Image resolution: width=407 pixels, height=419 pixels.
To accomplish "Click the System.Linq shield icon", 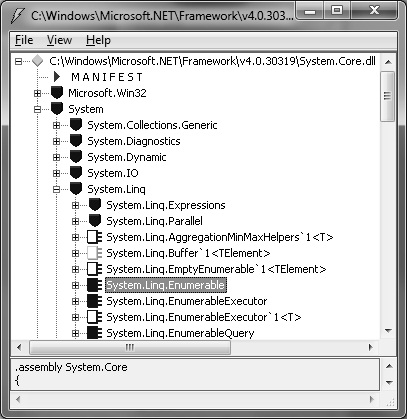I will click(x=76, y=189).
